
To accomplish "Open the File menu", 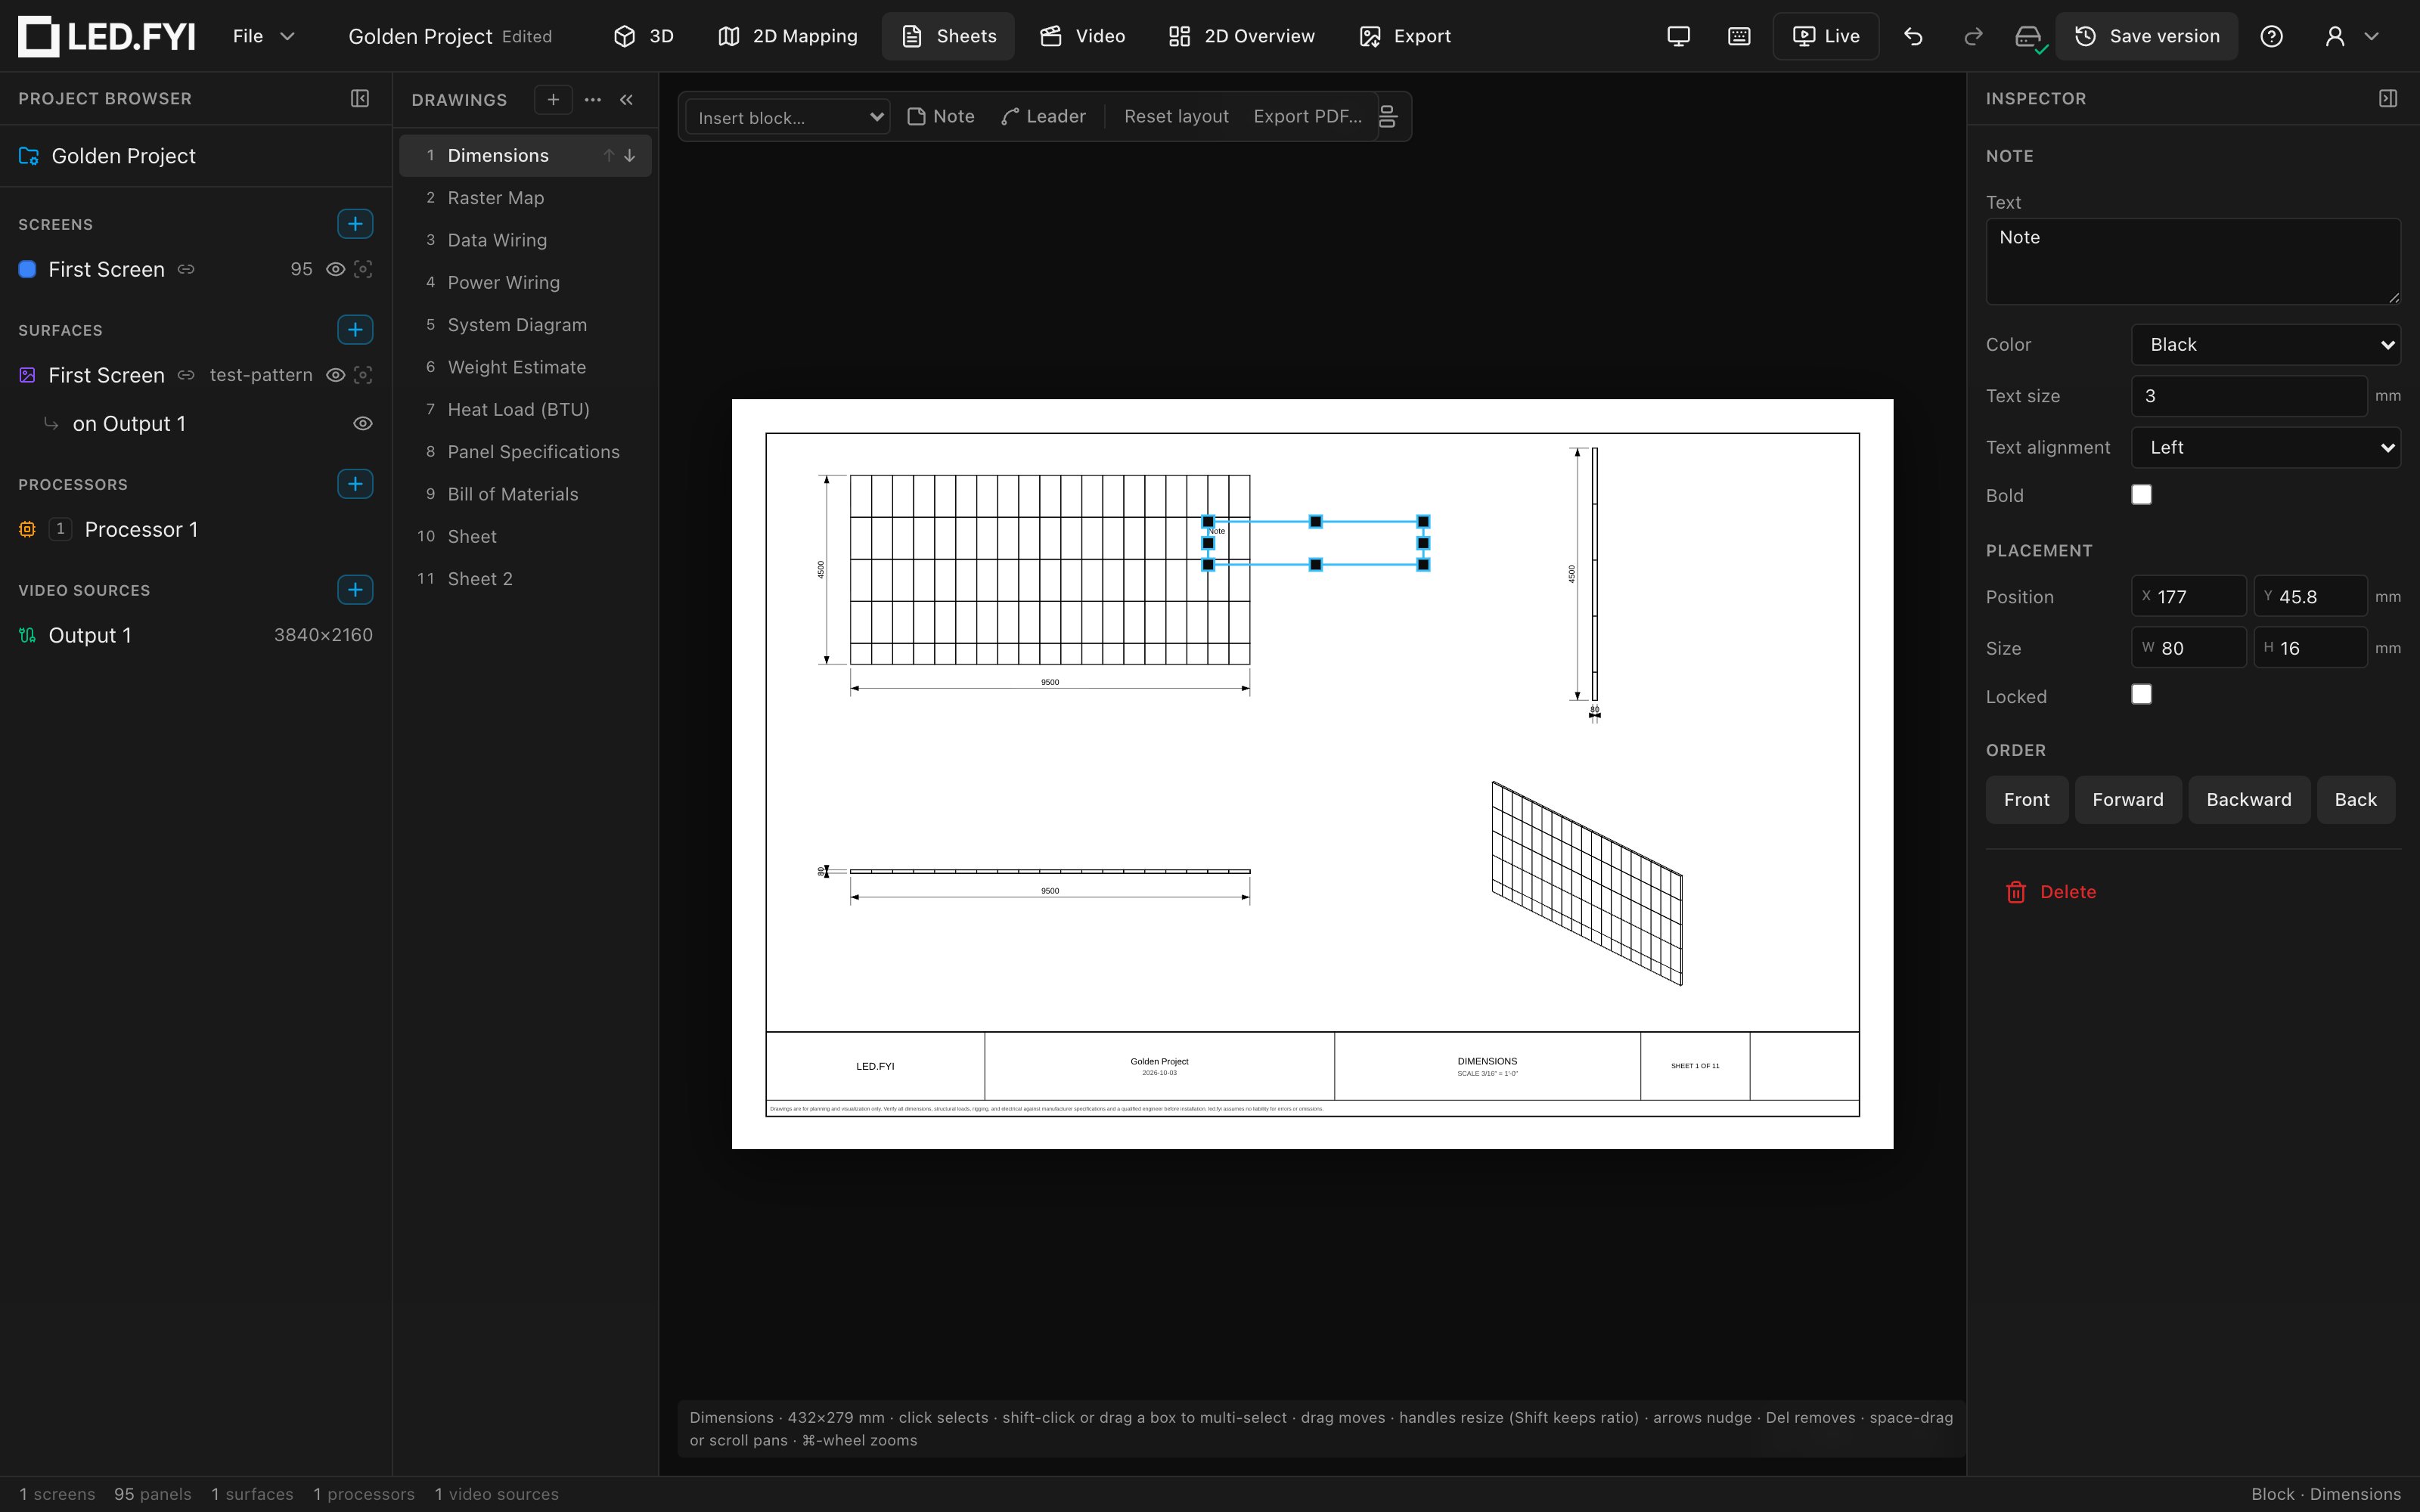I will click(263, 36).
